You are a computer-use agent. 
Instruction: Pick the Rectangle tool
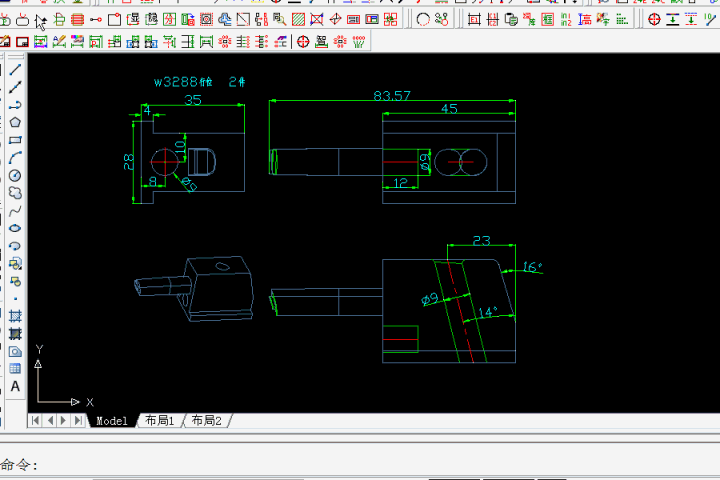pyautogui.click(x=15, y=140)
